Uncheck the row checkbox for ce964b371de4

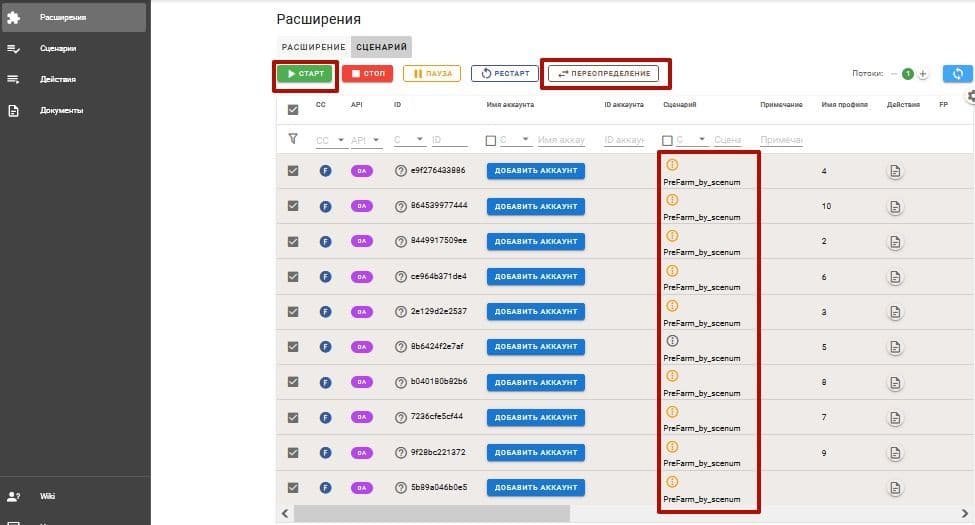point(293,276)
